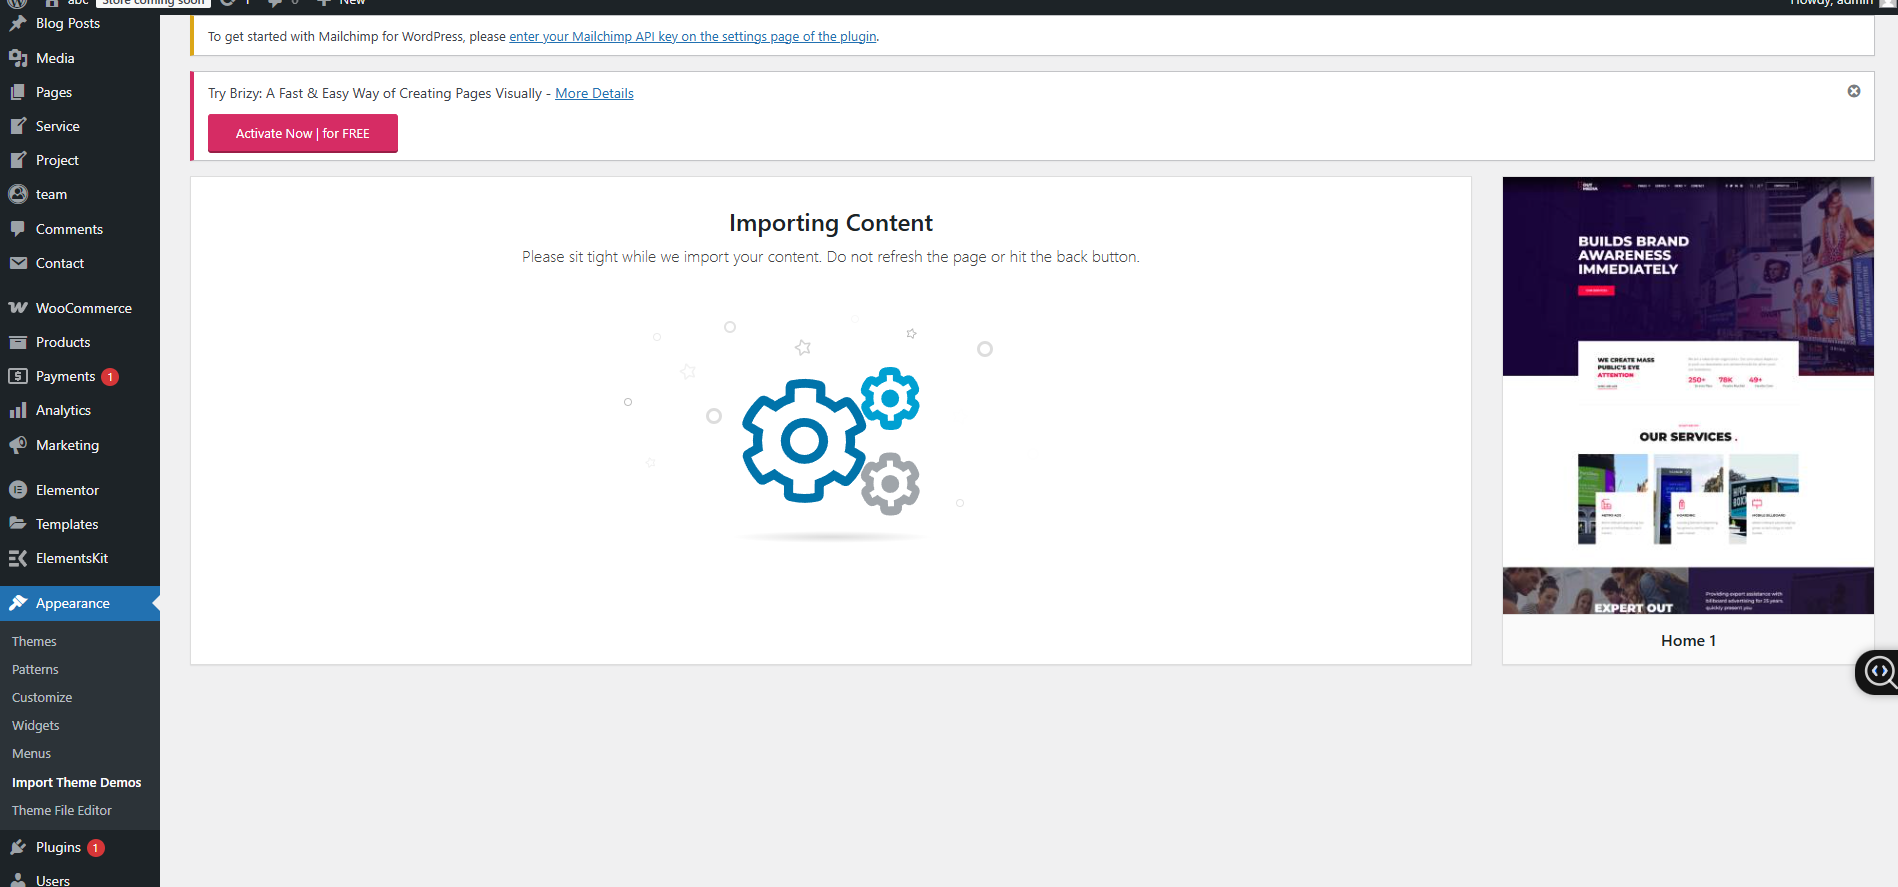Dismiss the Brizy notice

click(x=1853, y=91)
